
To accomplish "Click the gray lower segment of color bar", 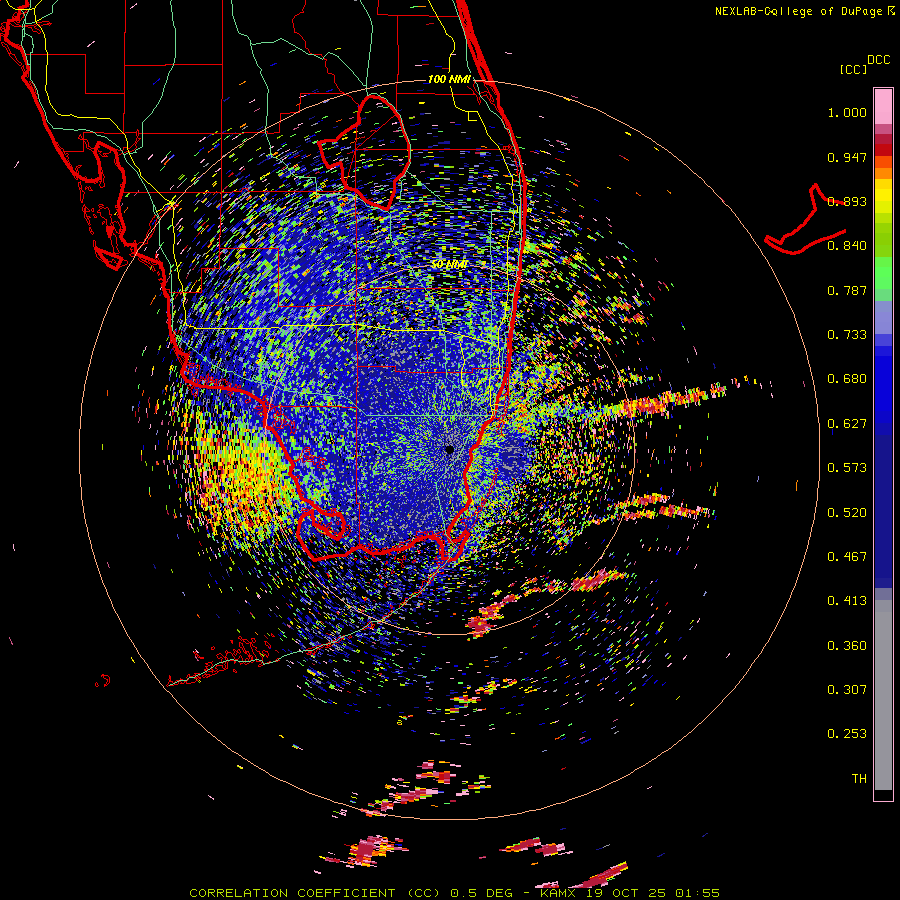I will click(x=883, y=695).
